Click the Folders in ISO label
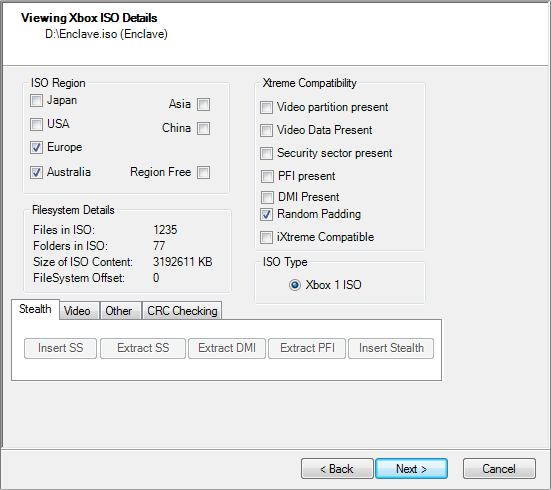 click(x=70, y=246)
